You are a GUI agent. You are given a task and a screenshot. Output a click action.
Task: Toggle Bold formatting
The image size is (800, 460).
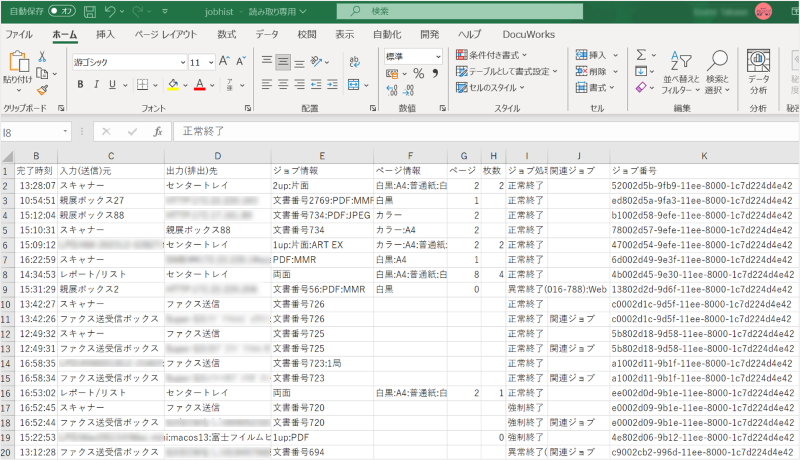pos(80,84)
